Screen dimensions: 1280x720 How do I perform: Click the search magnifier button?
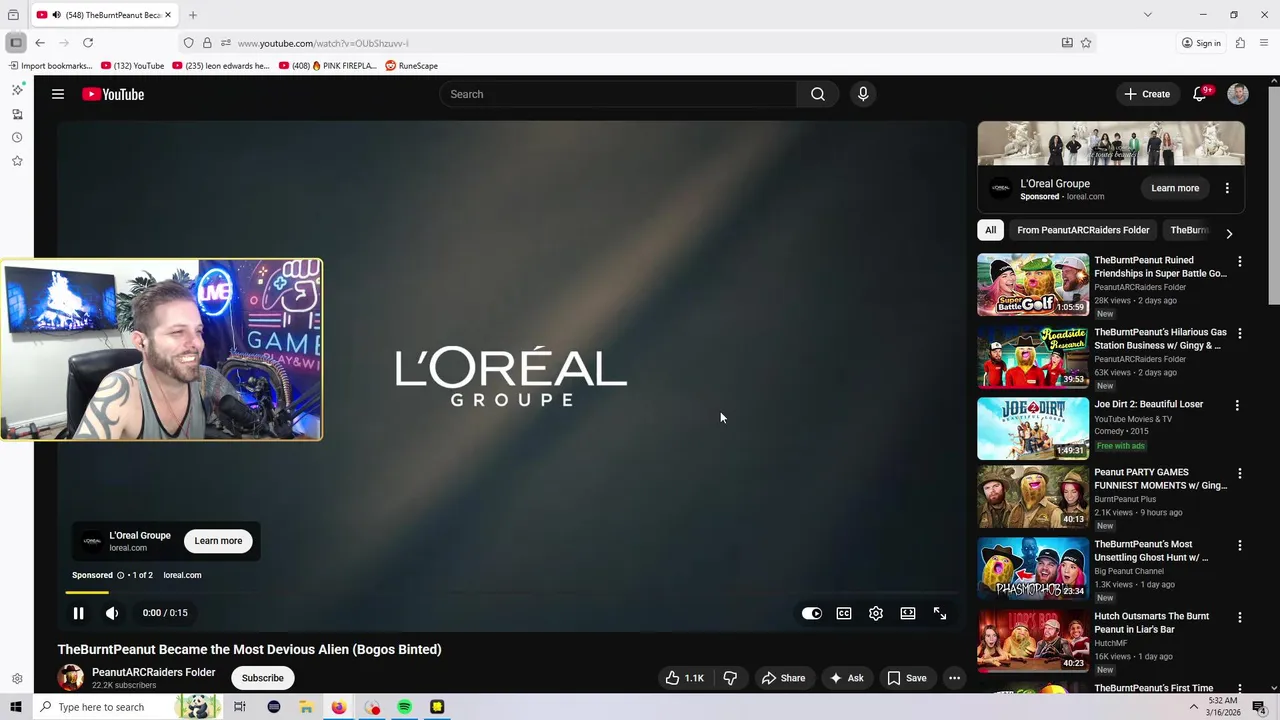(818, 94)
